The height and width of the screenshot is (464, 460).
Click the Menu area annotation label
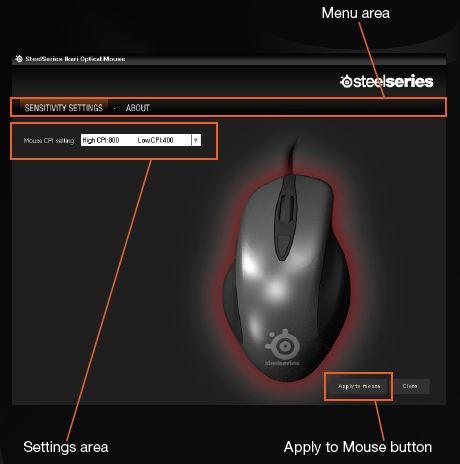[x=356, y=13]
